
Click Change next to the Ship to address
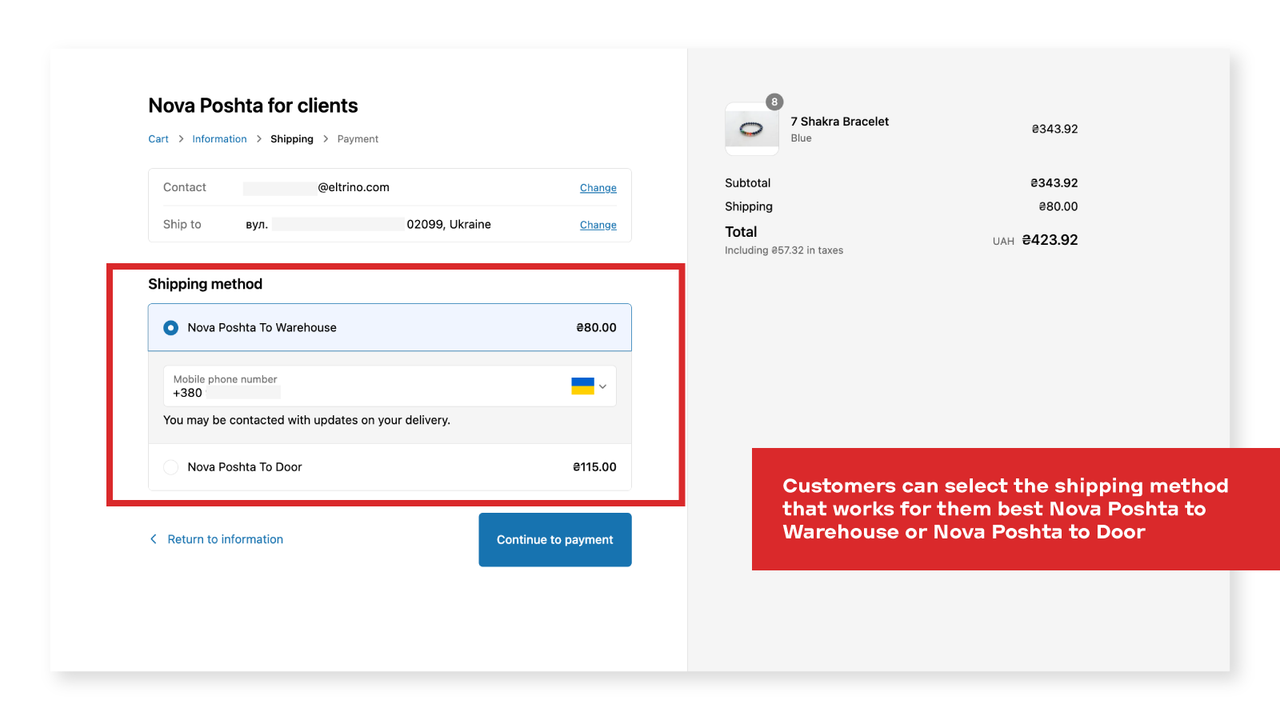[x=597, y=225]
